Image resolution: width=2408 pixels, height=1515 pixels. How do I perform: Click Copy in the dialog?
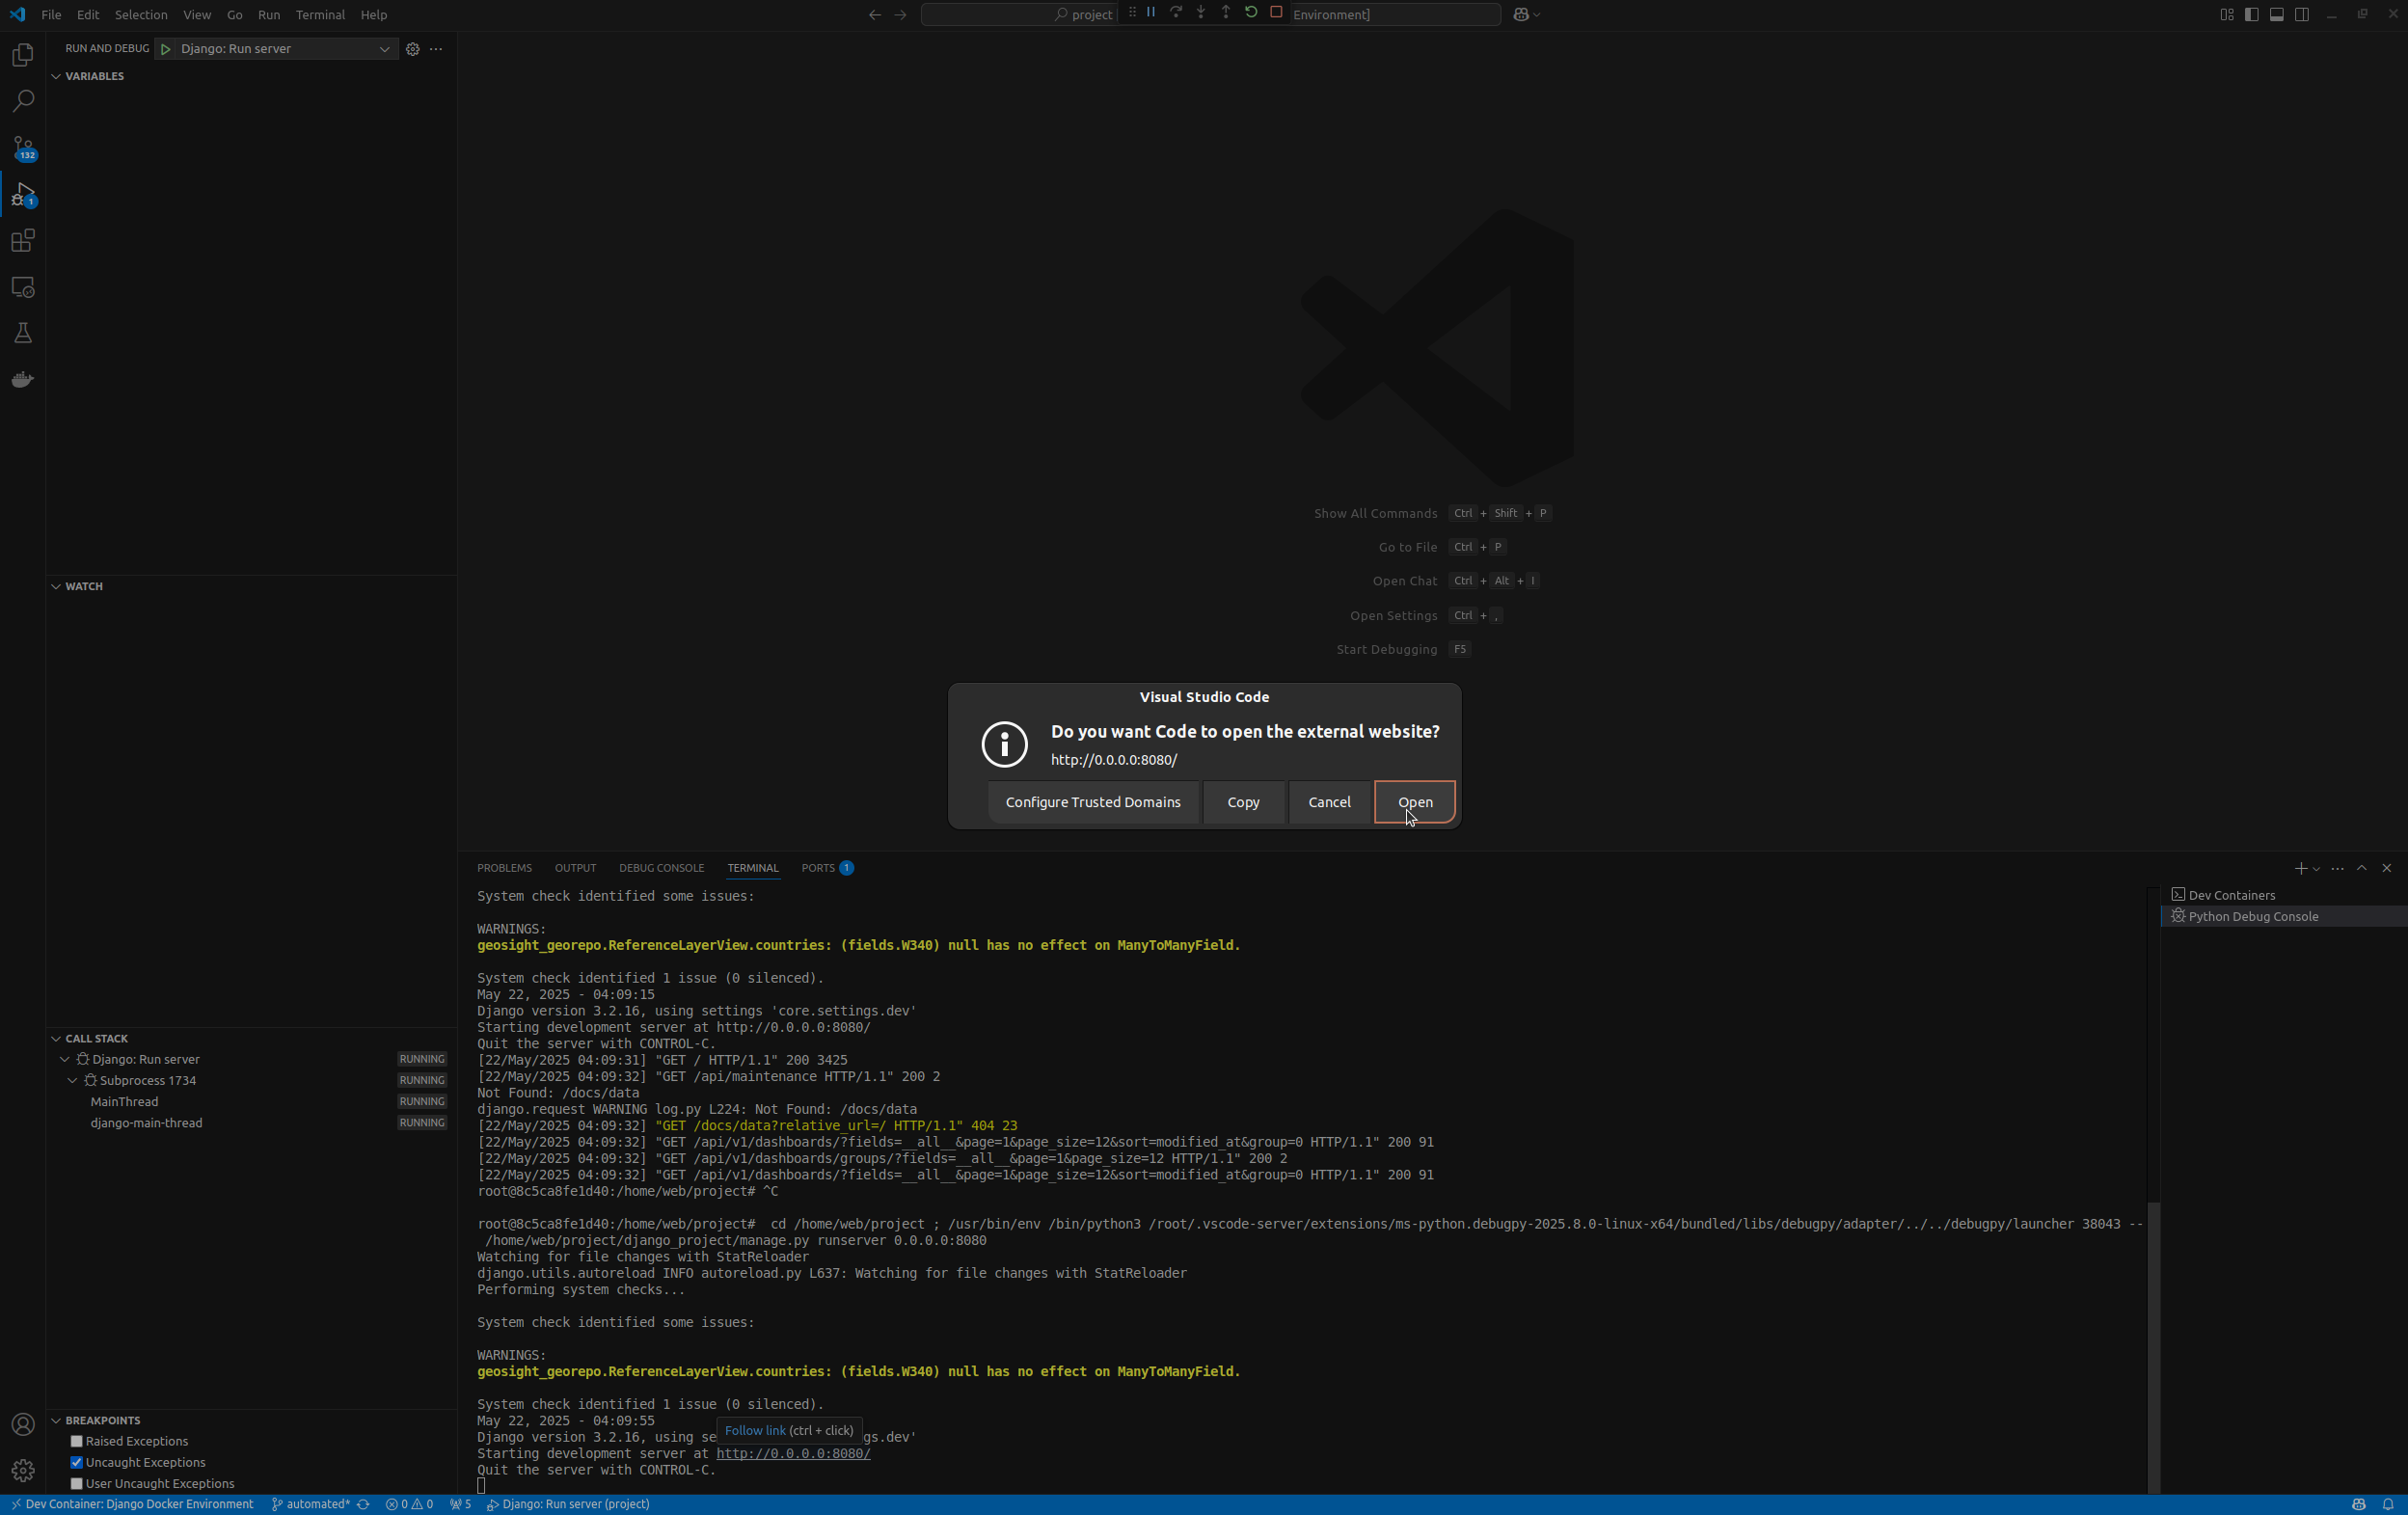pyautogui.click(x=1243, y=802)
